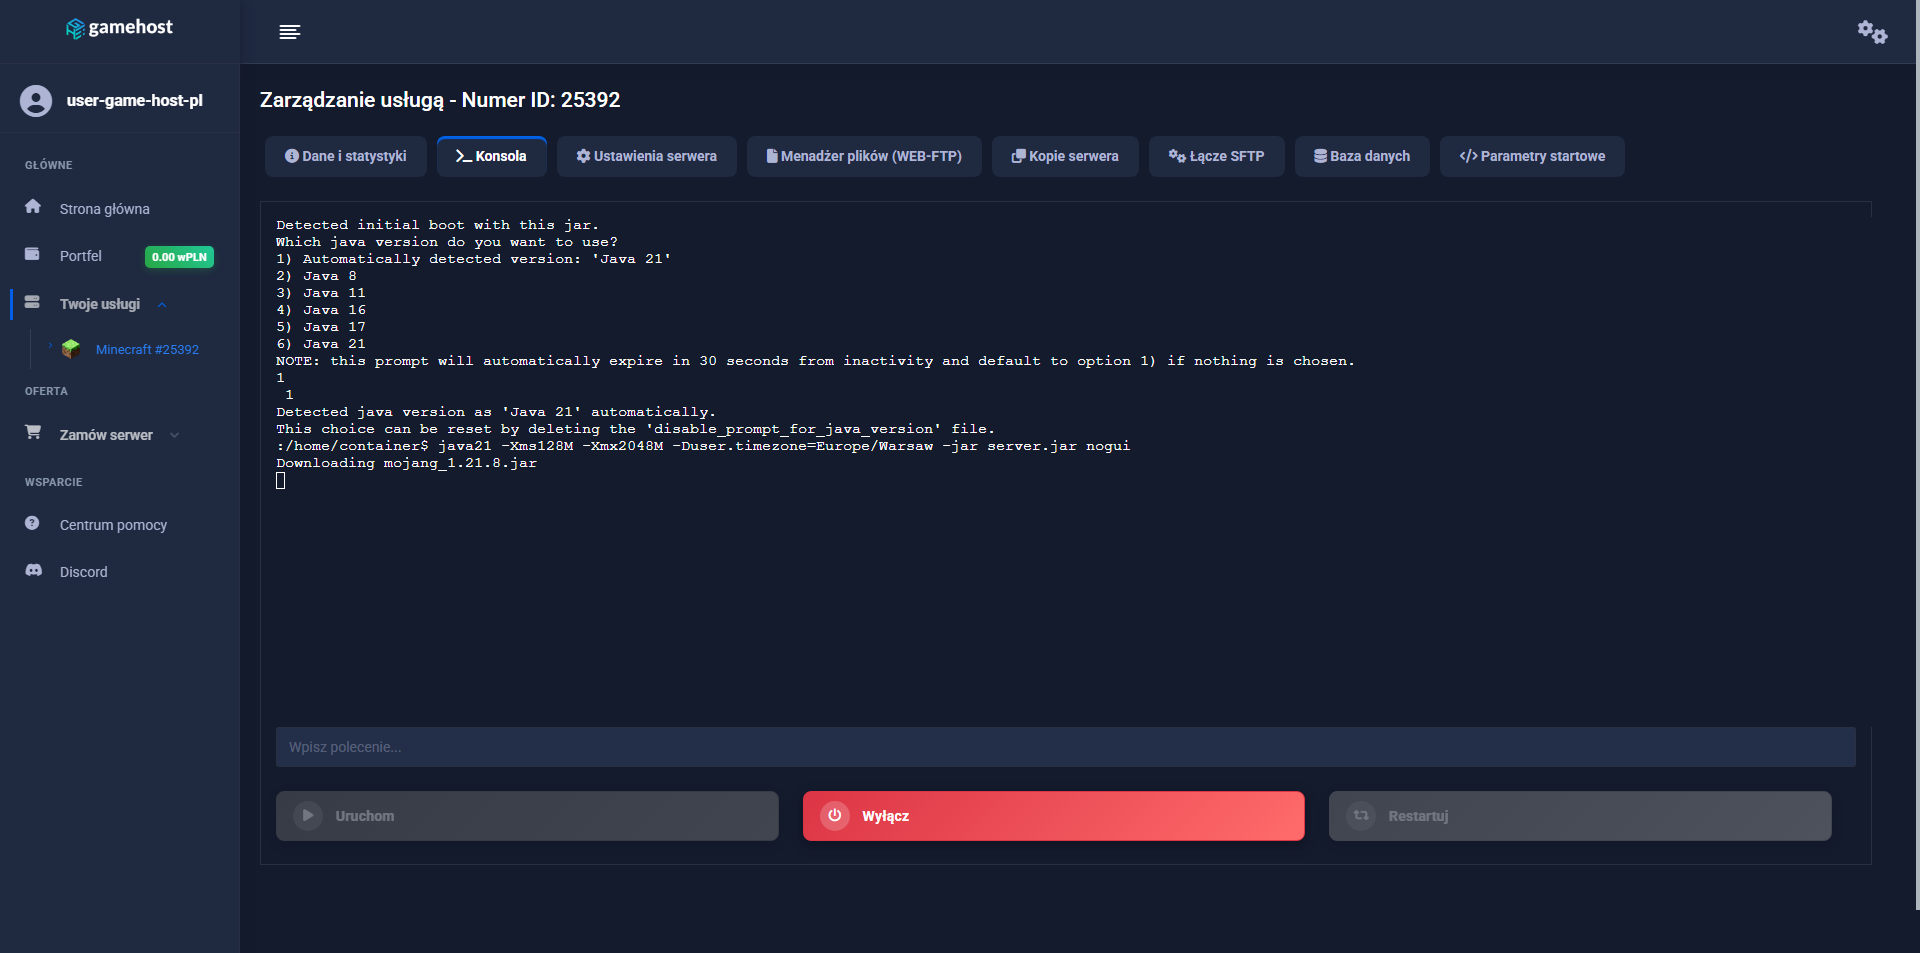1920x953 pixels.
Task: Toggle the sidebar hamburger menu
Action: coord(289,32)
